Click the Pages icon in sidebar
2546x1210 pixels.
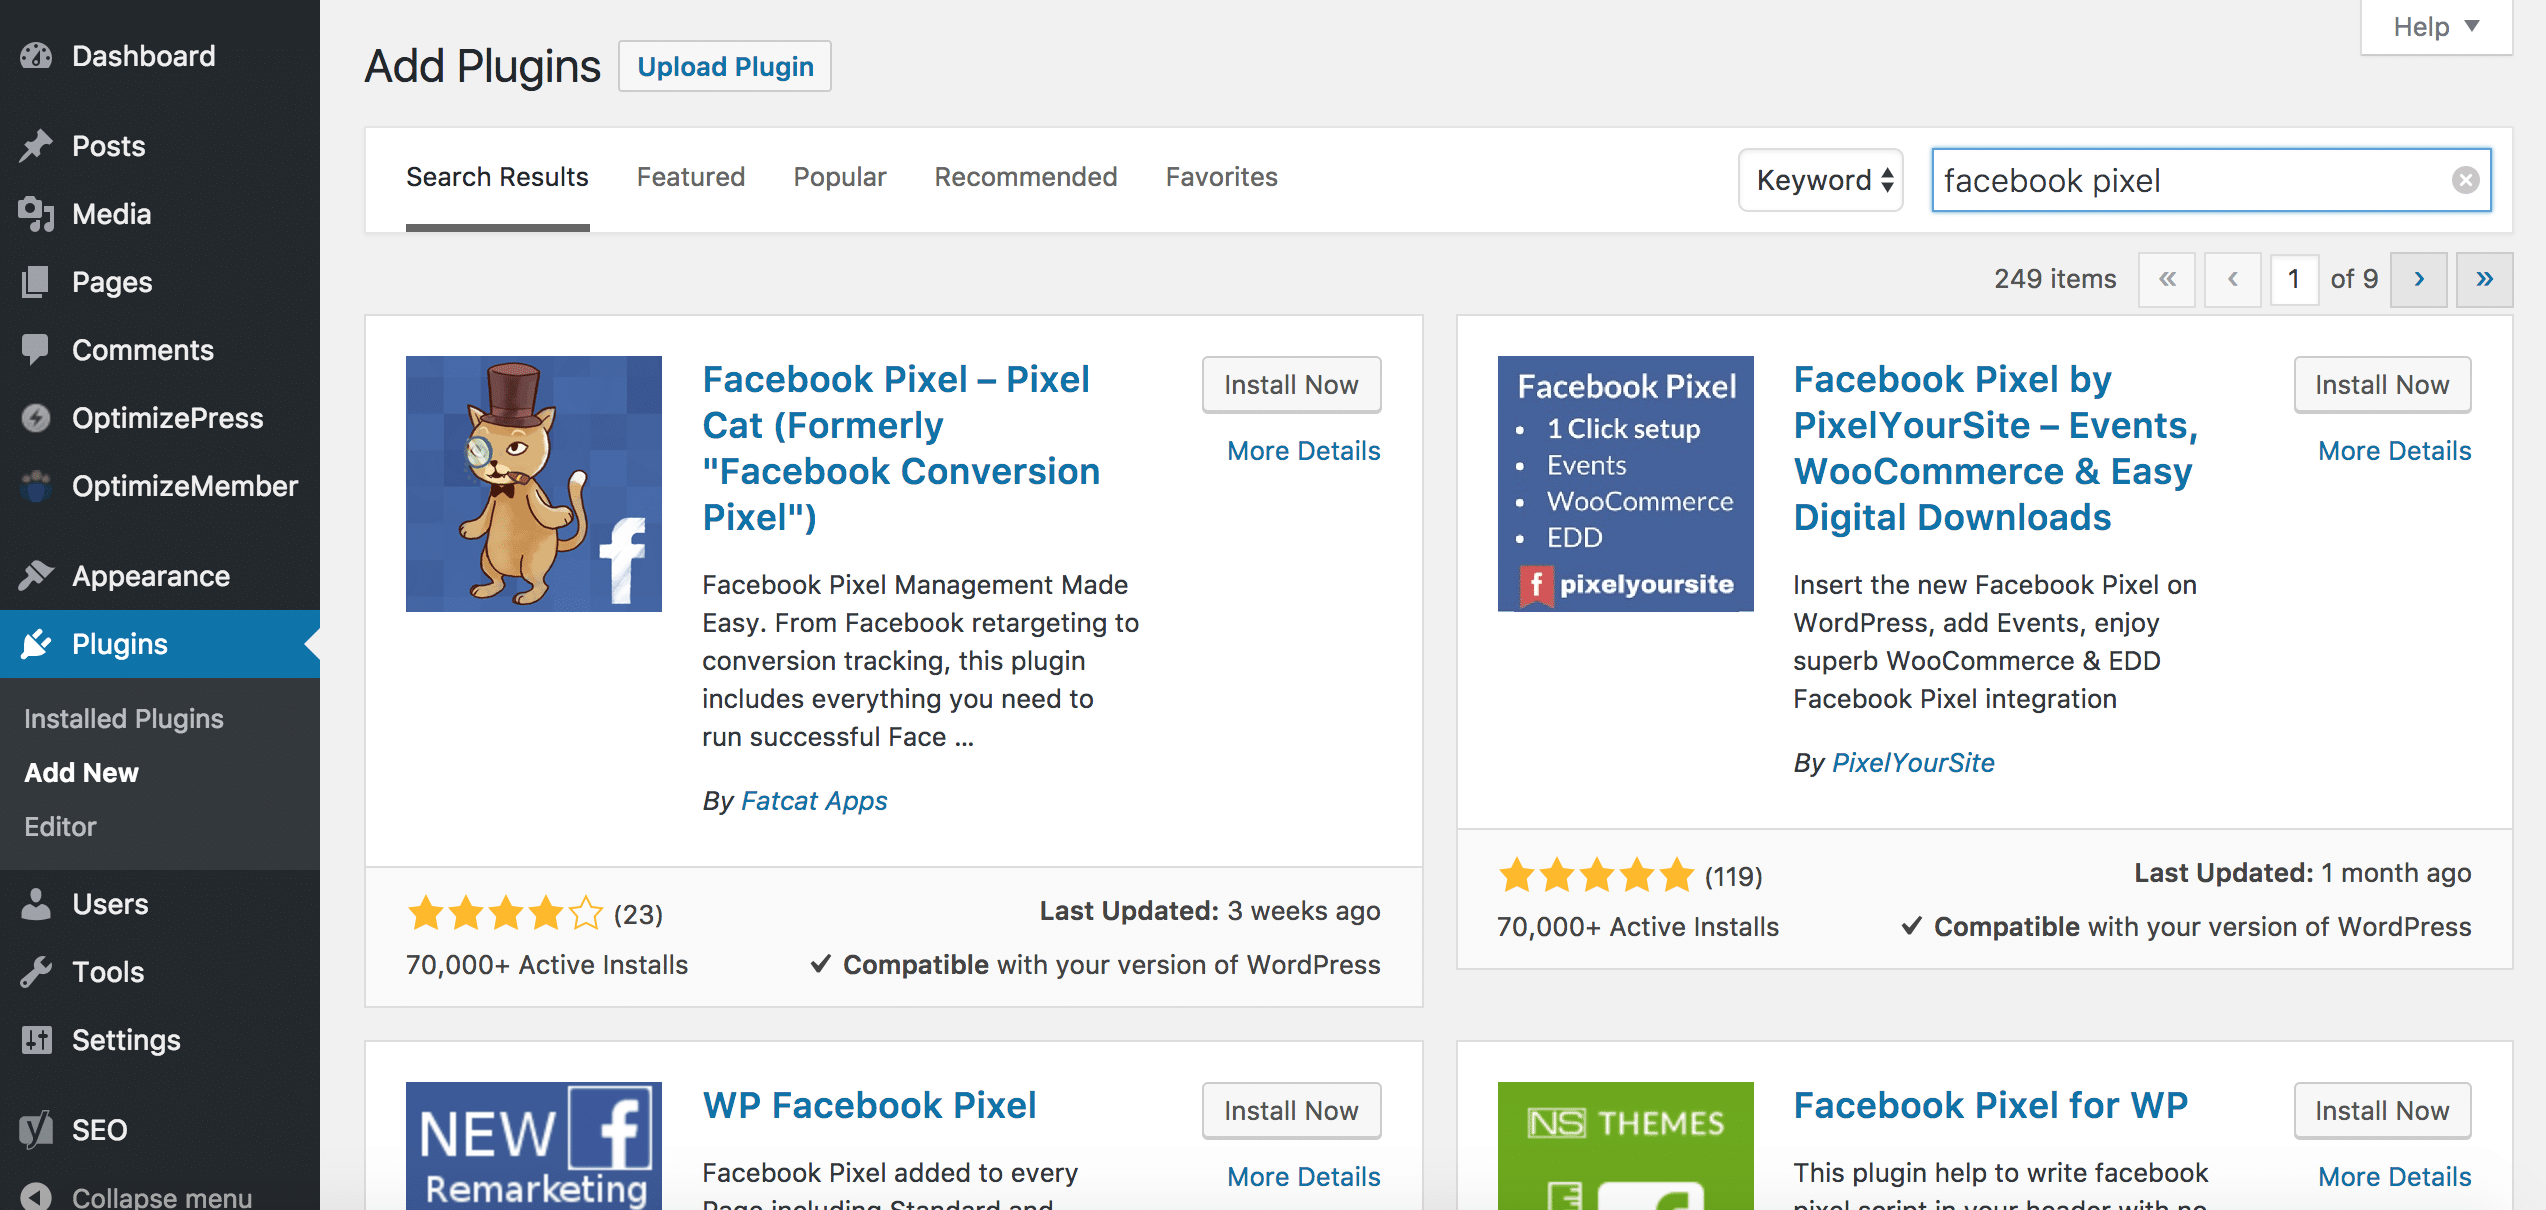[36, 282]
